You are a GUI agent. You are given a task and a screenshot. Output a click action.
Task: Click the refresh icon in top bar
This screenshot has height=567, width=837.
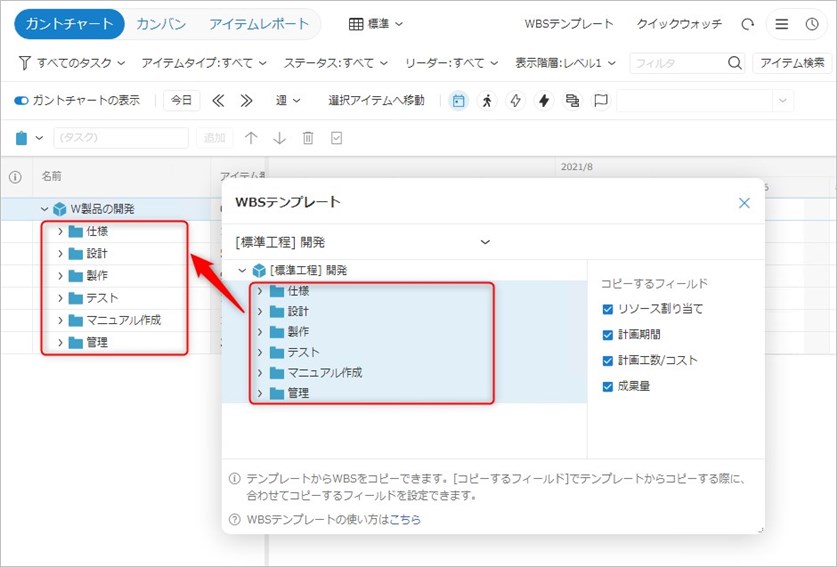747,24
